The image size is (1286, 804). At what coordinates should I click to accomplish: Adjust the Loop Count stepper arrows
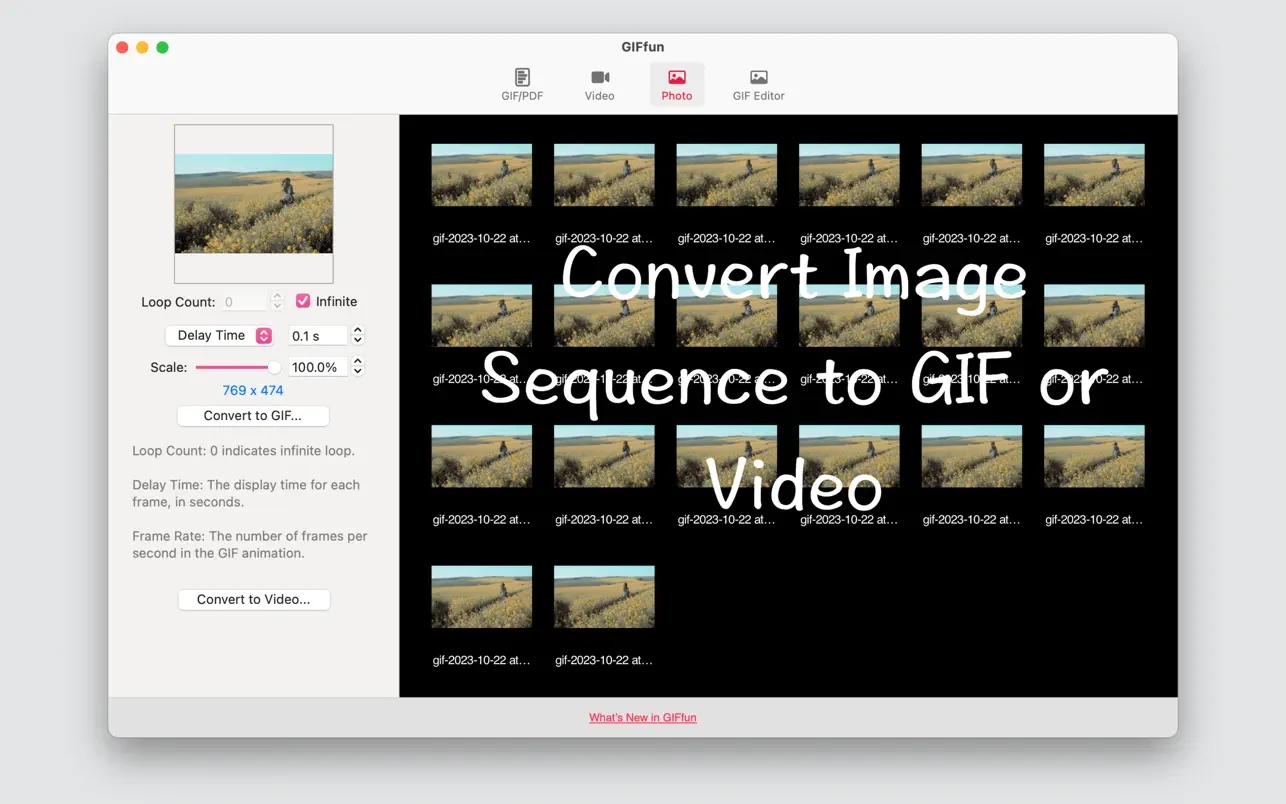click(x=277, y=301)
